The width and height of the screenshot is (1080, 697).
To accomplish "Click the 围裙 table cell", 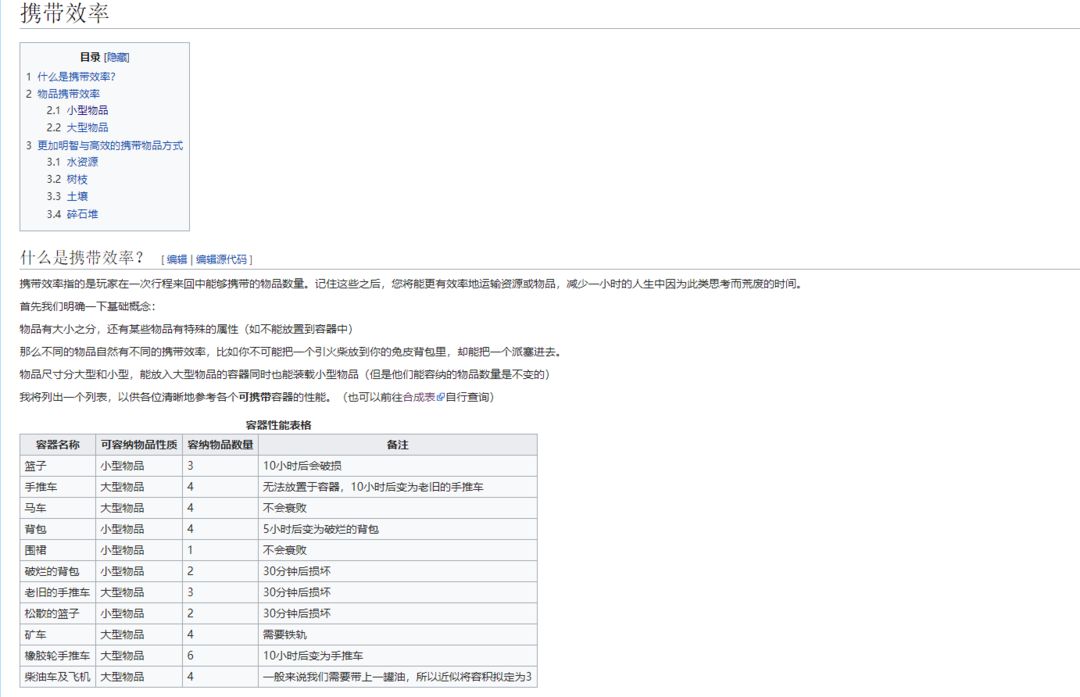I will 58,550.
